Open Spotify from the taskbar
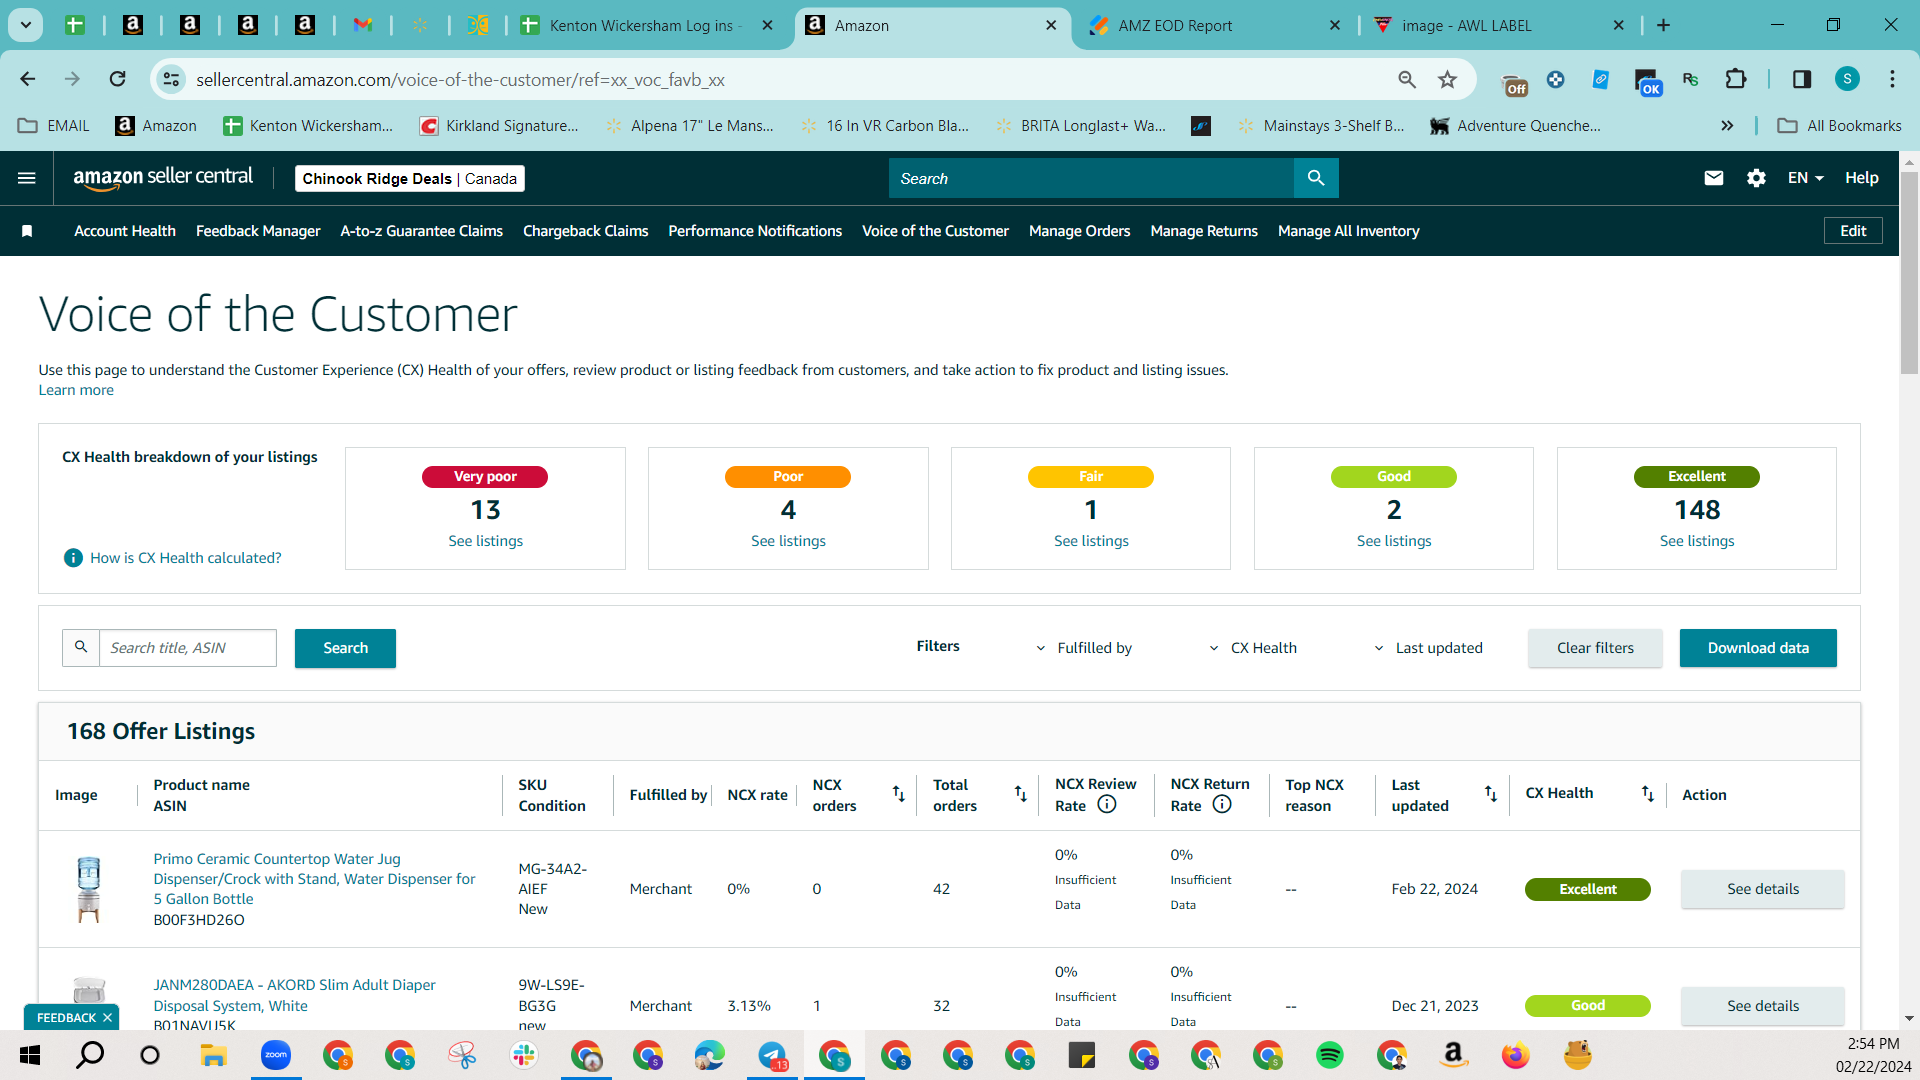The width and height of the screenshot is (1920, 1080). 1330,1055
